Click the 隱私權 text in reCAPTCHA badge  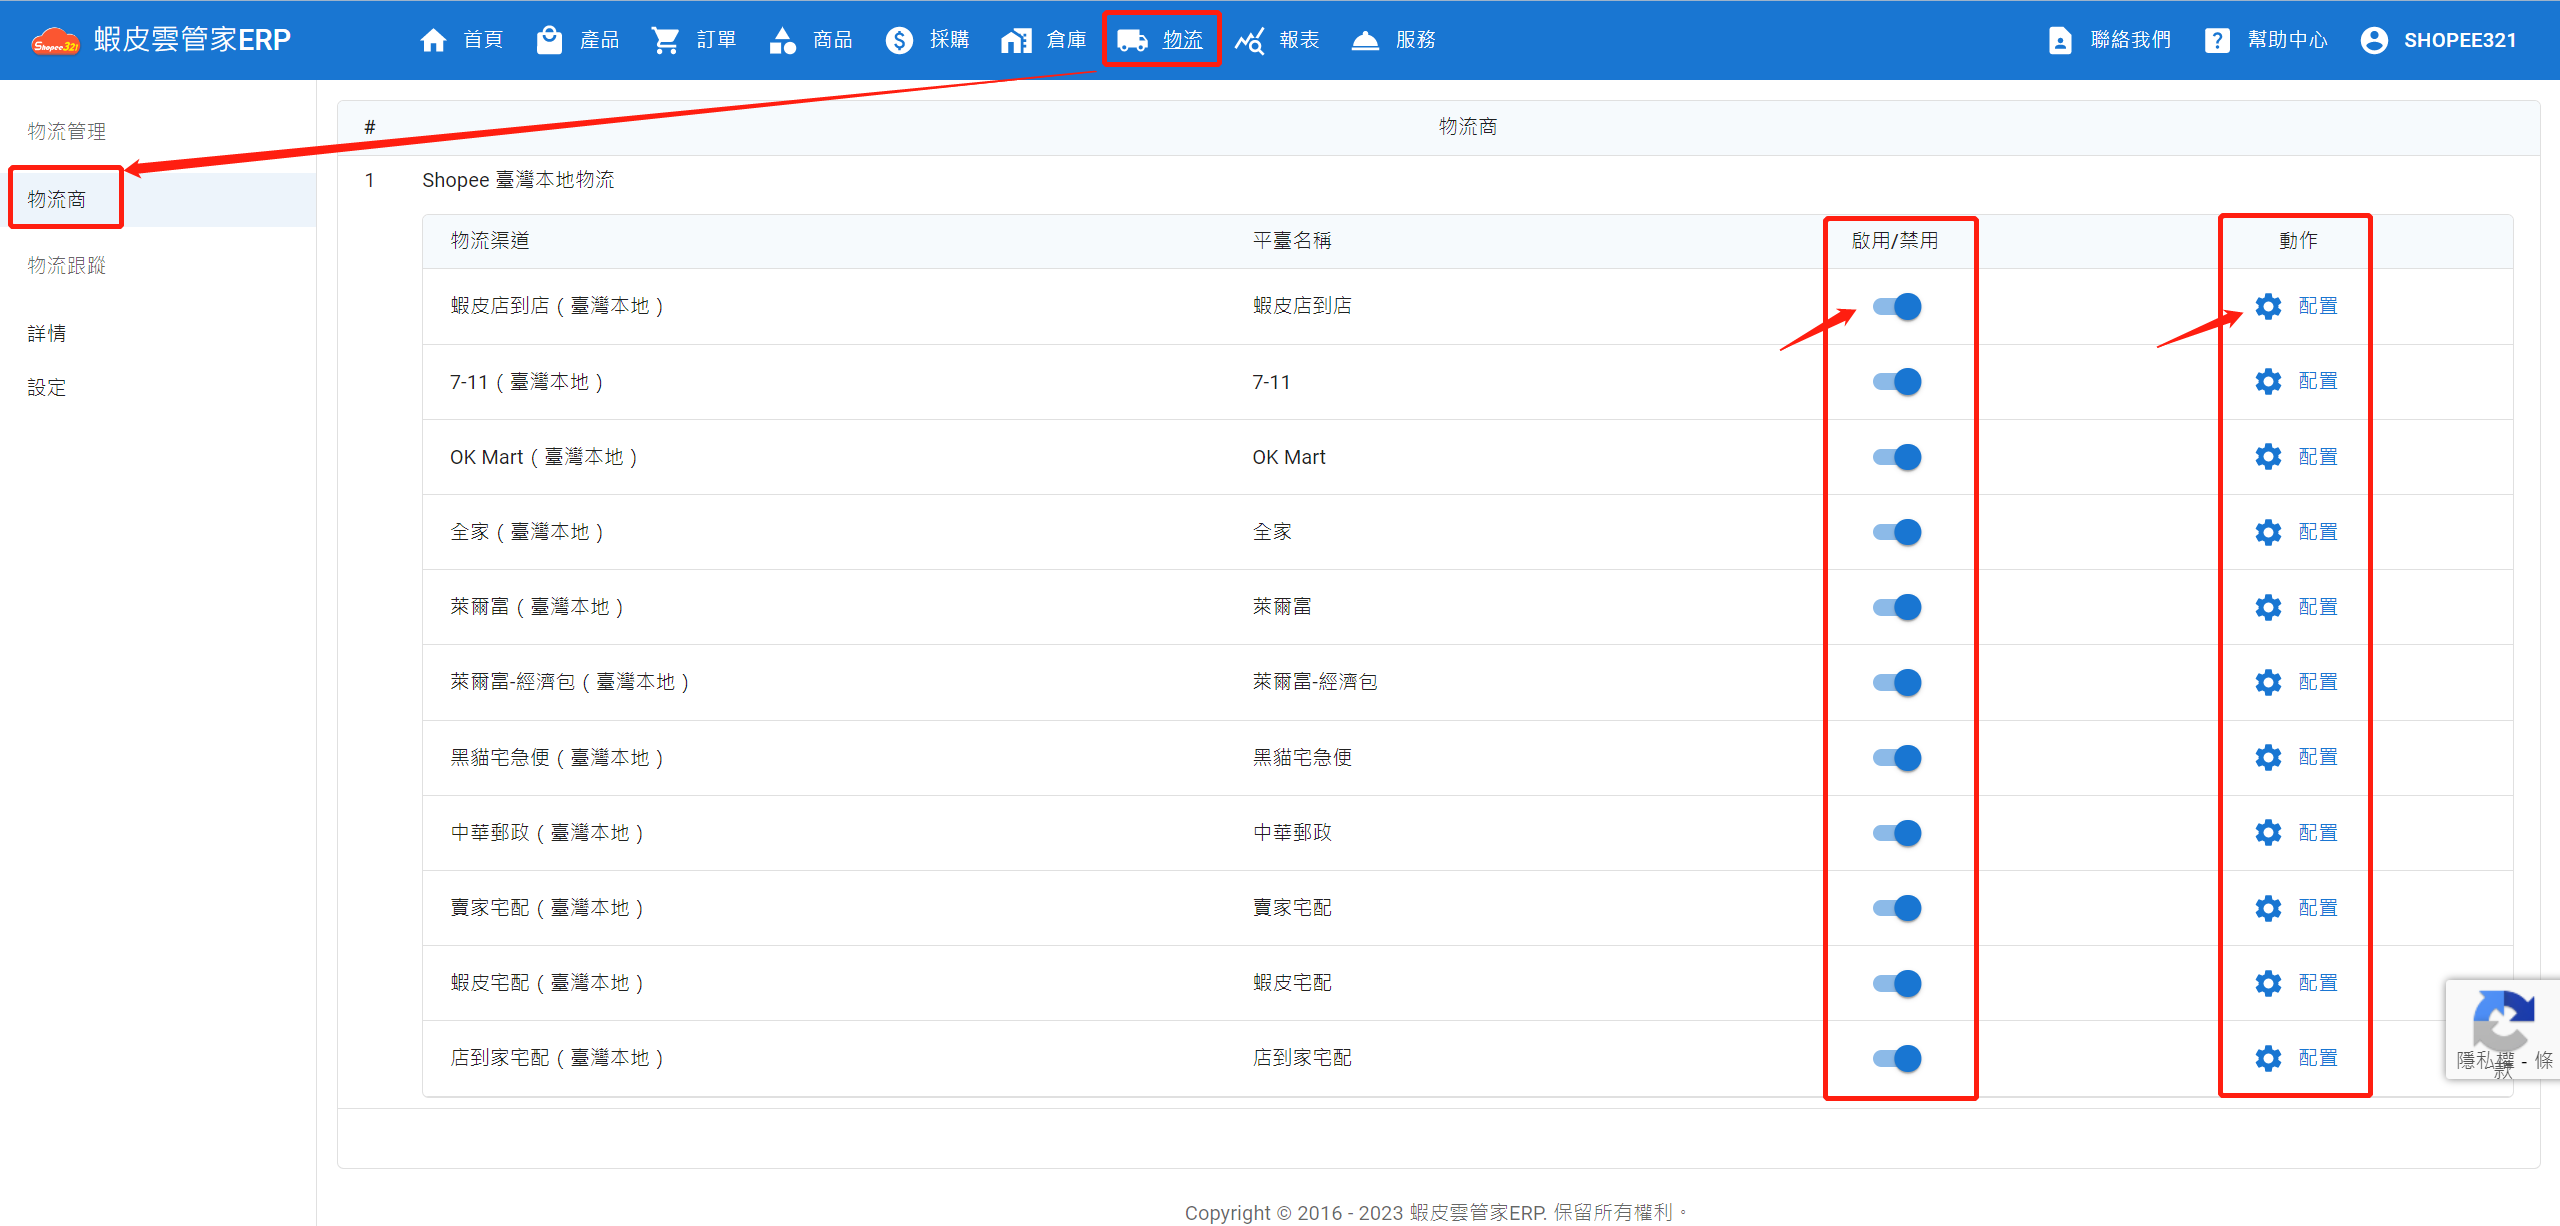2485,1061
